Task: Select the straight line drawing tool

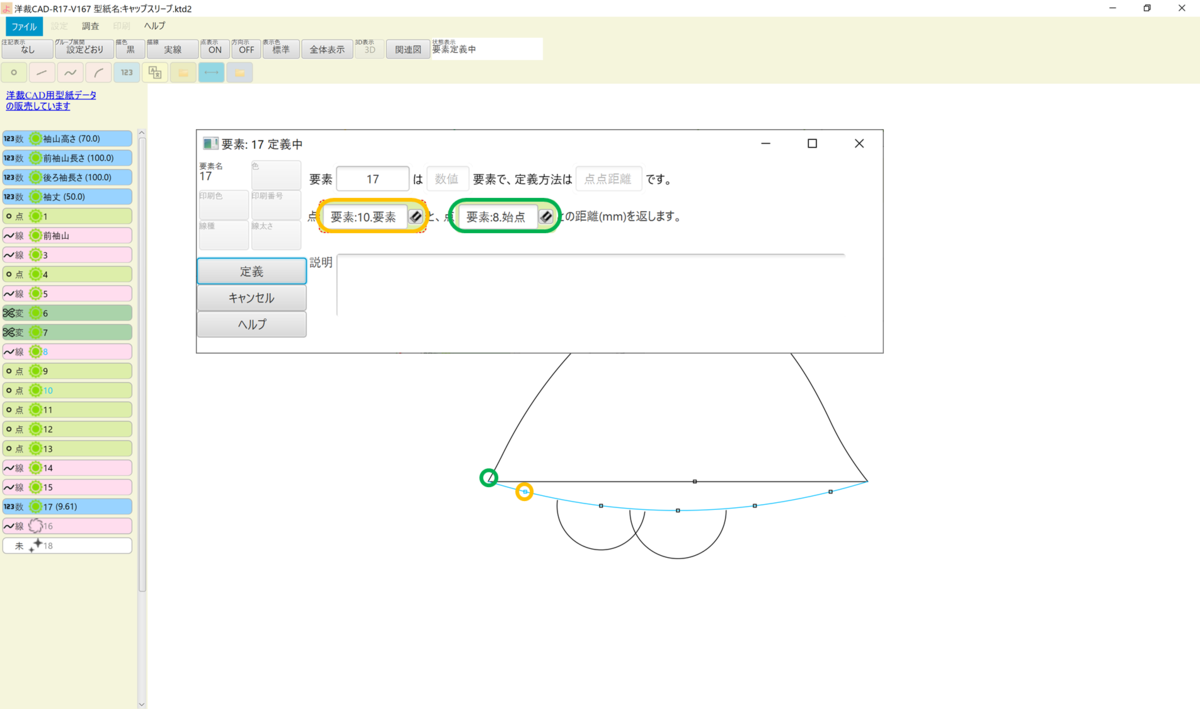Action: 41,72
